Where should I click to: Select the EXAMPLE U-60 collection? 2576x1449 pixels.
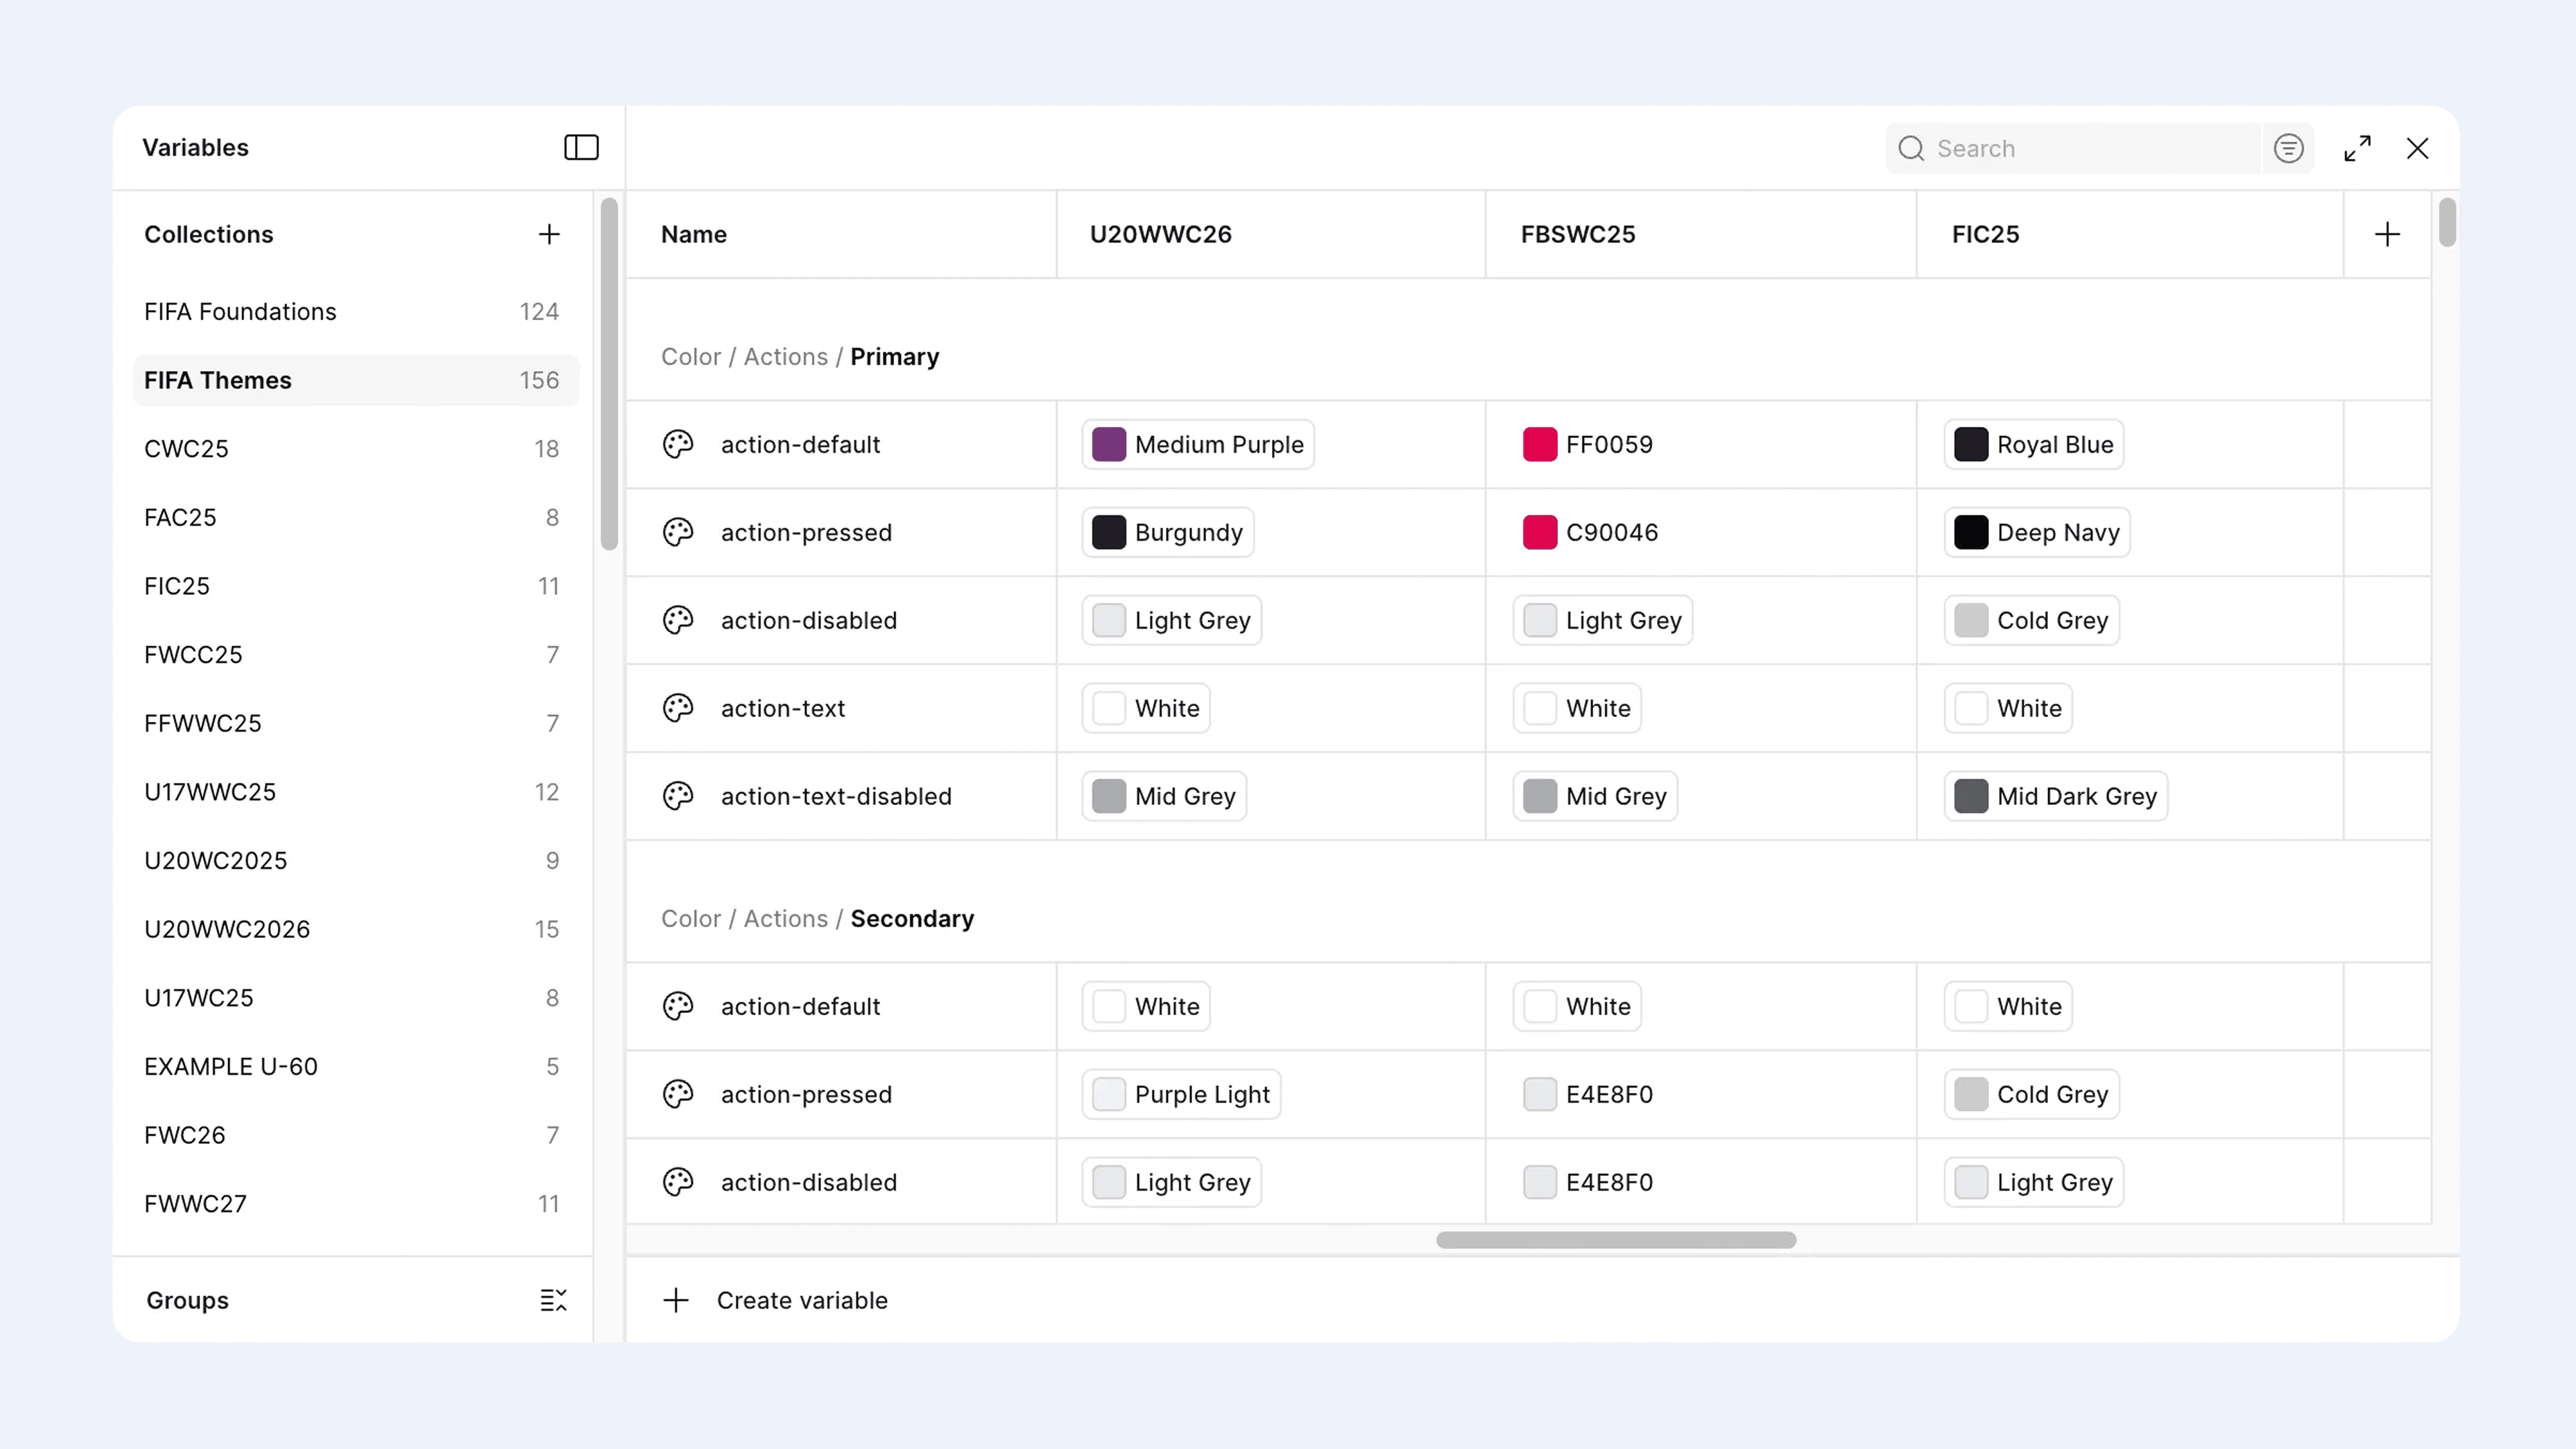[x=231, y=1066]
